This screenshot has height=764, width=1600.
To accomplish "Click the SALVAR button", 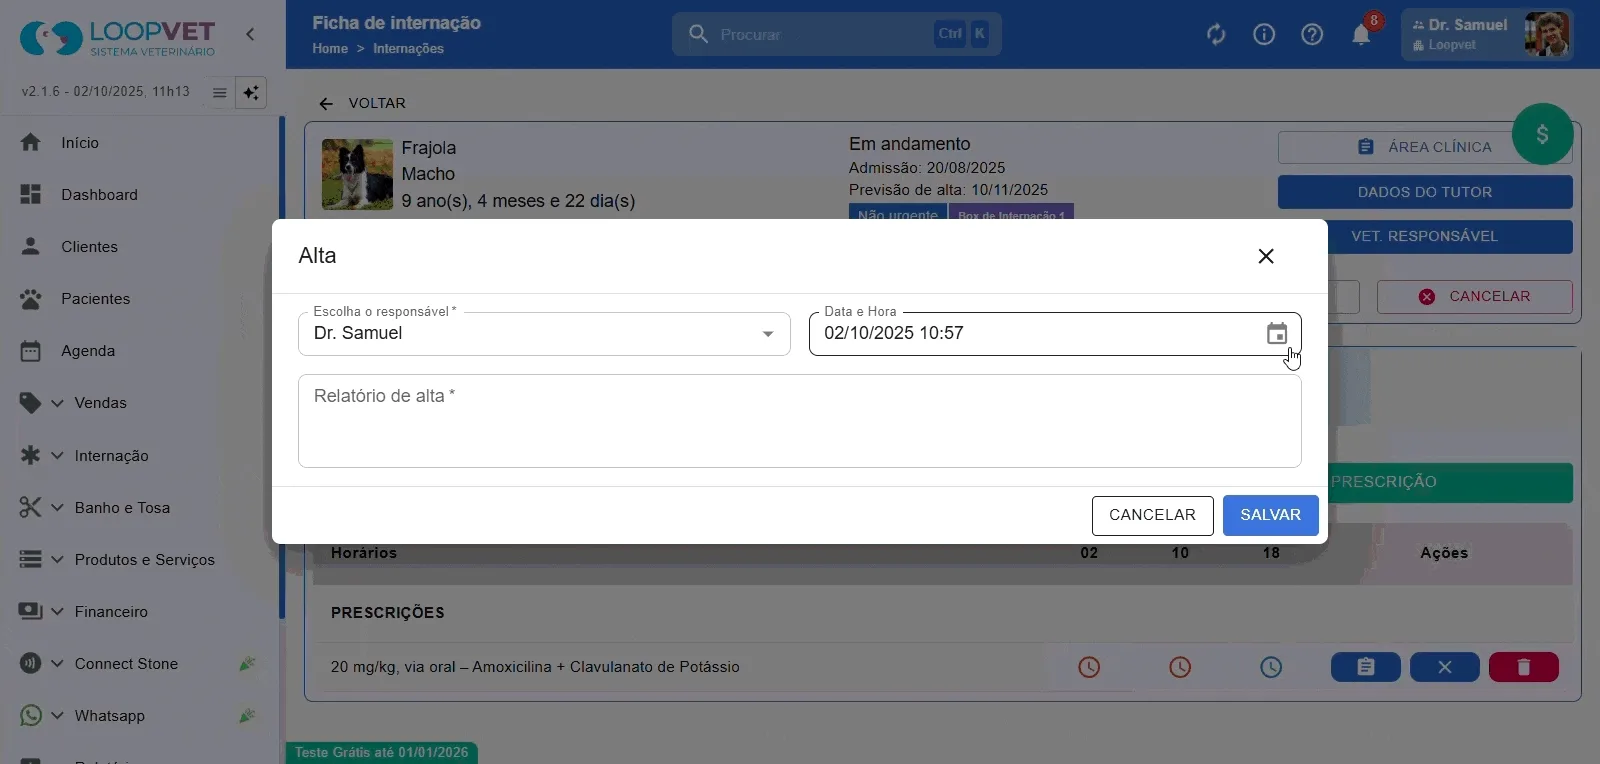I will 1270,516.
